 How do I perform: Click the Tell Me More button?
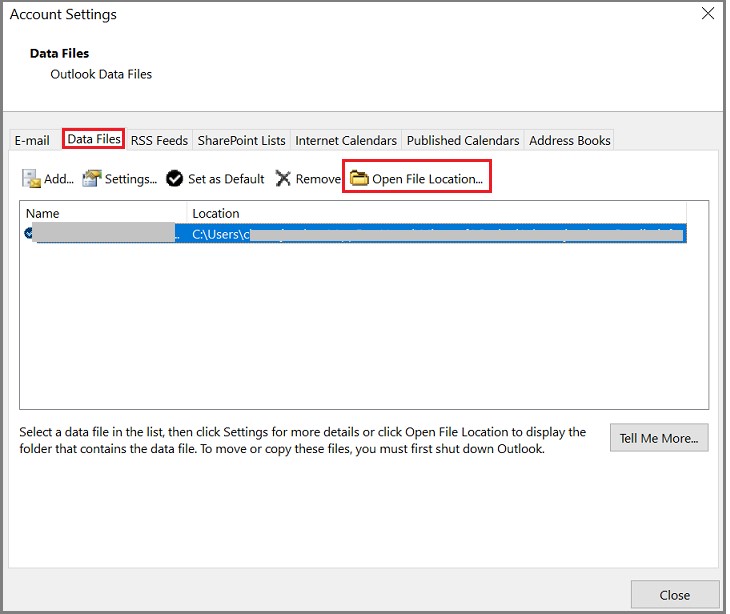(x=659, y=438)
